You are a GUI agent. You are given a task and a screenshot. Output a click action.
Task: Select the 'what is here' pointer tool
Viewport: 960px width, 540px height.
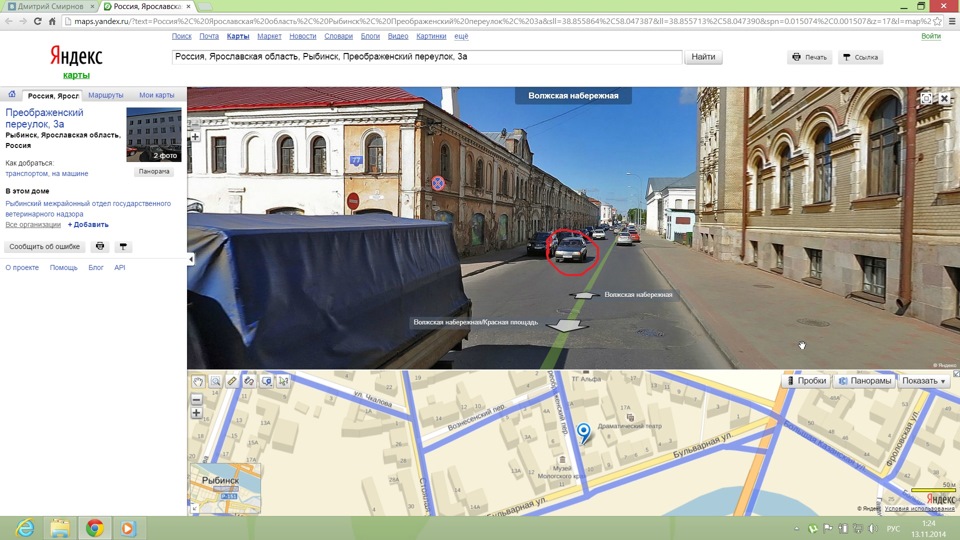coord(283,381)
